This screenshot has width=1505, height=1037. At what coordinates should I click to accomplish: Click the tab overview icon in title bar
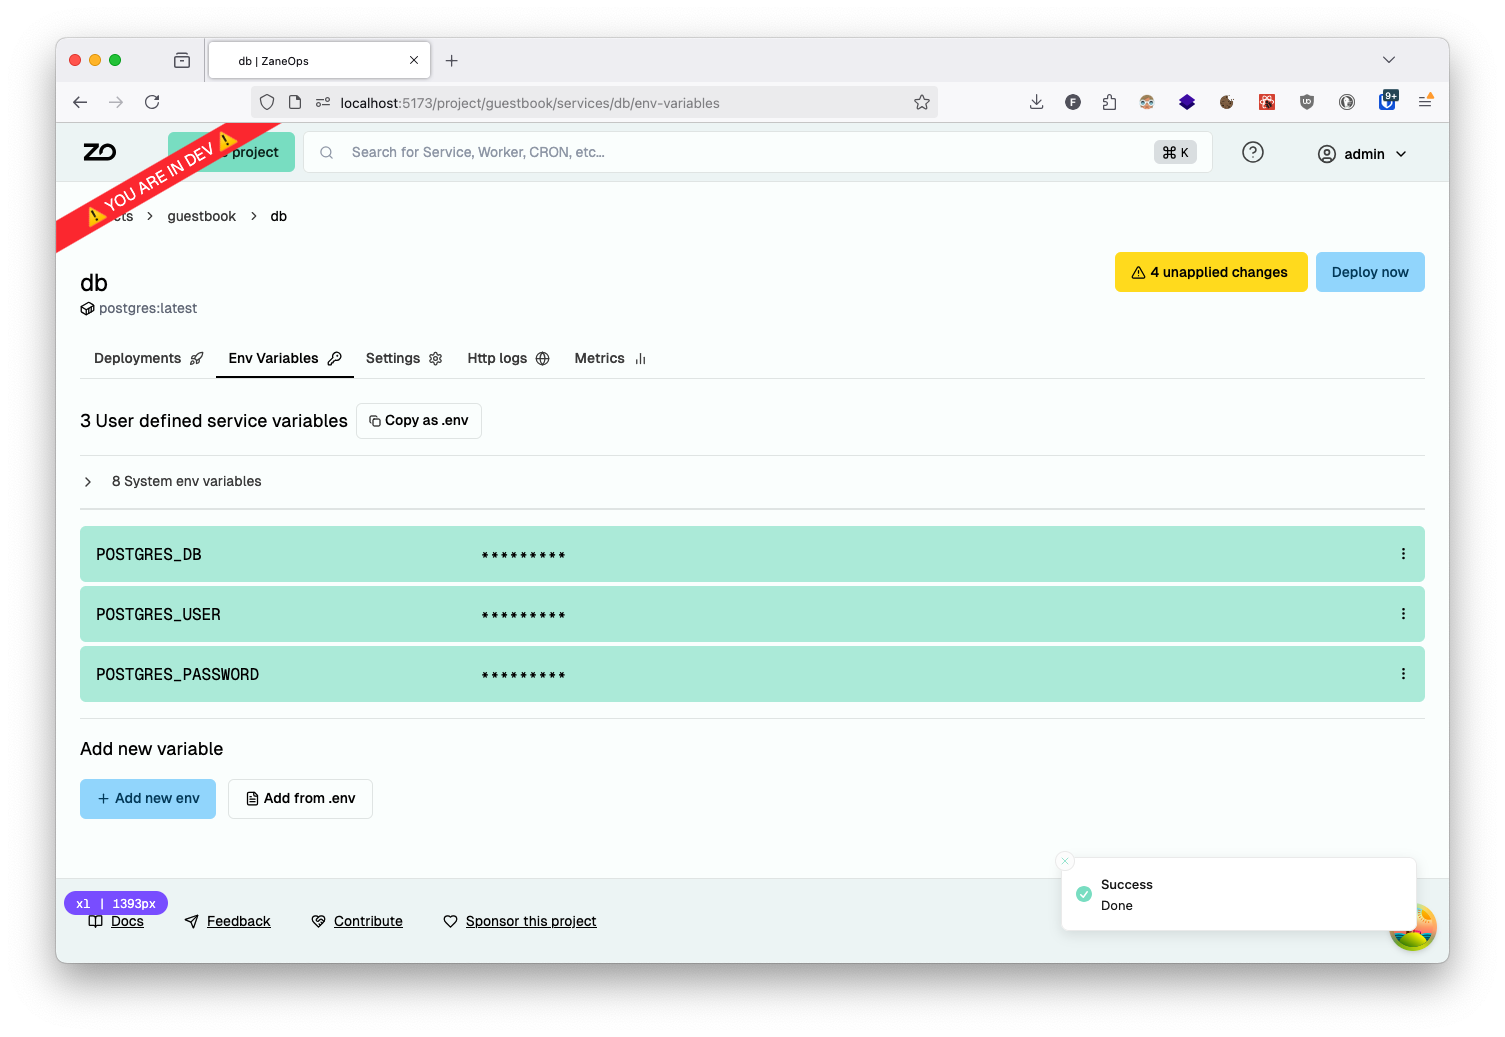coord(182,60)
